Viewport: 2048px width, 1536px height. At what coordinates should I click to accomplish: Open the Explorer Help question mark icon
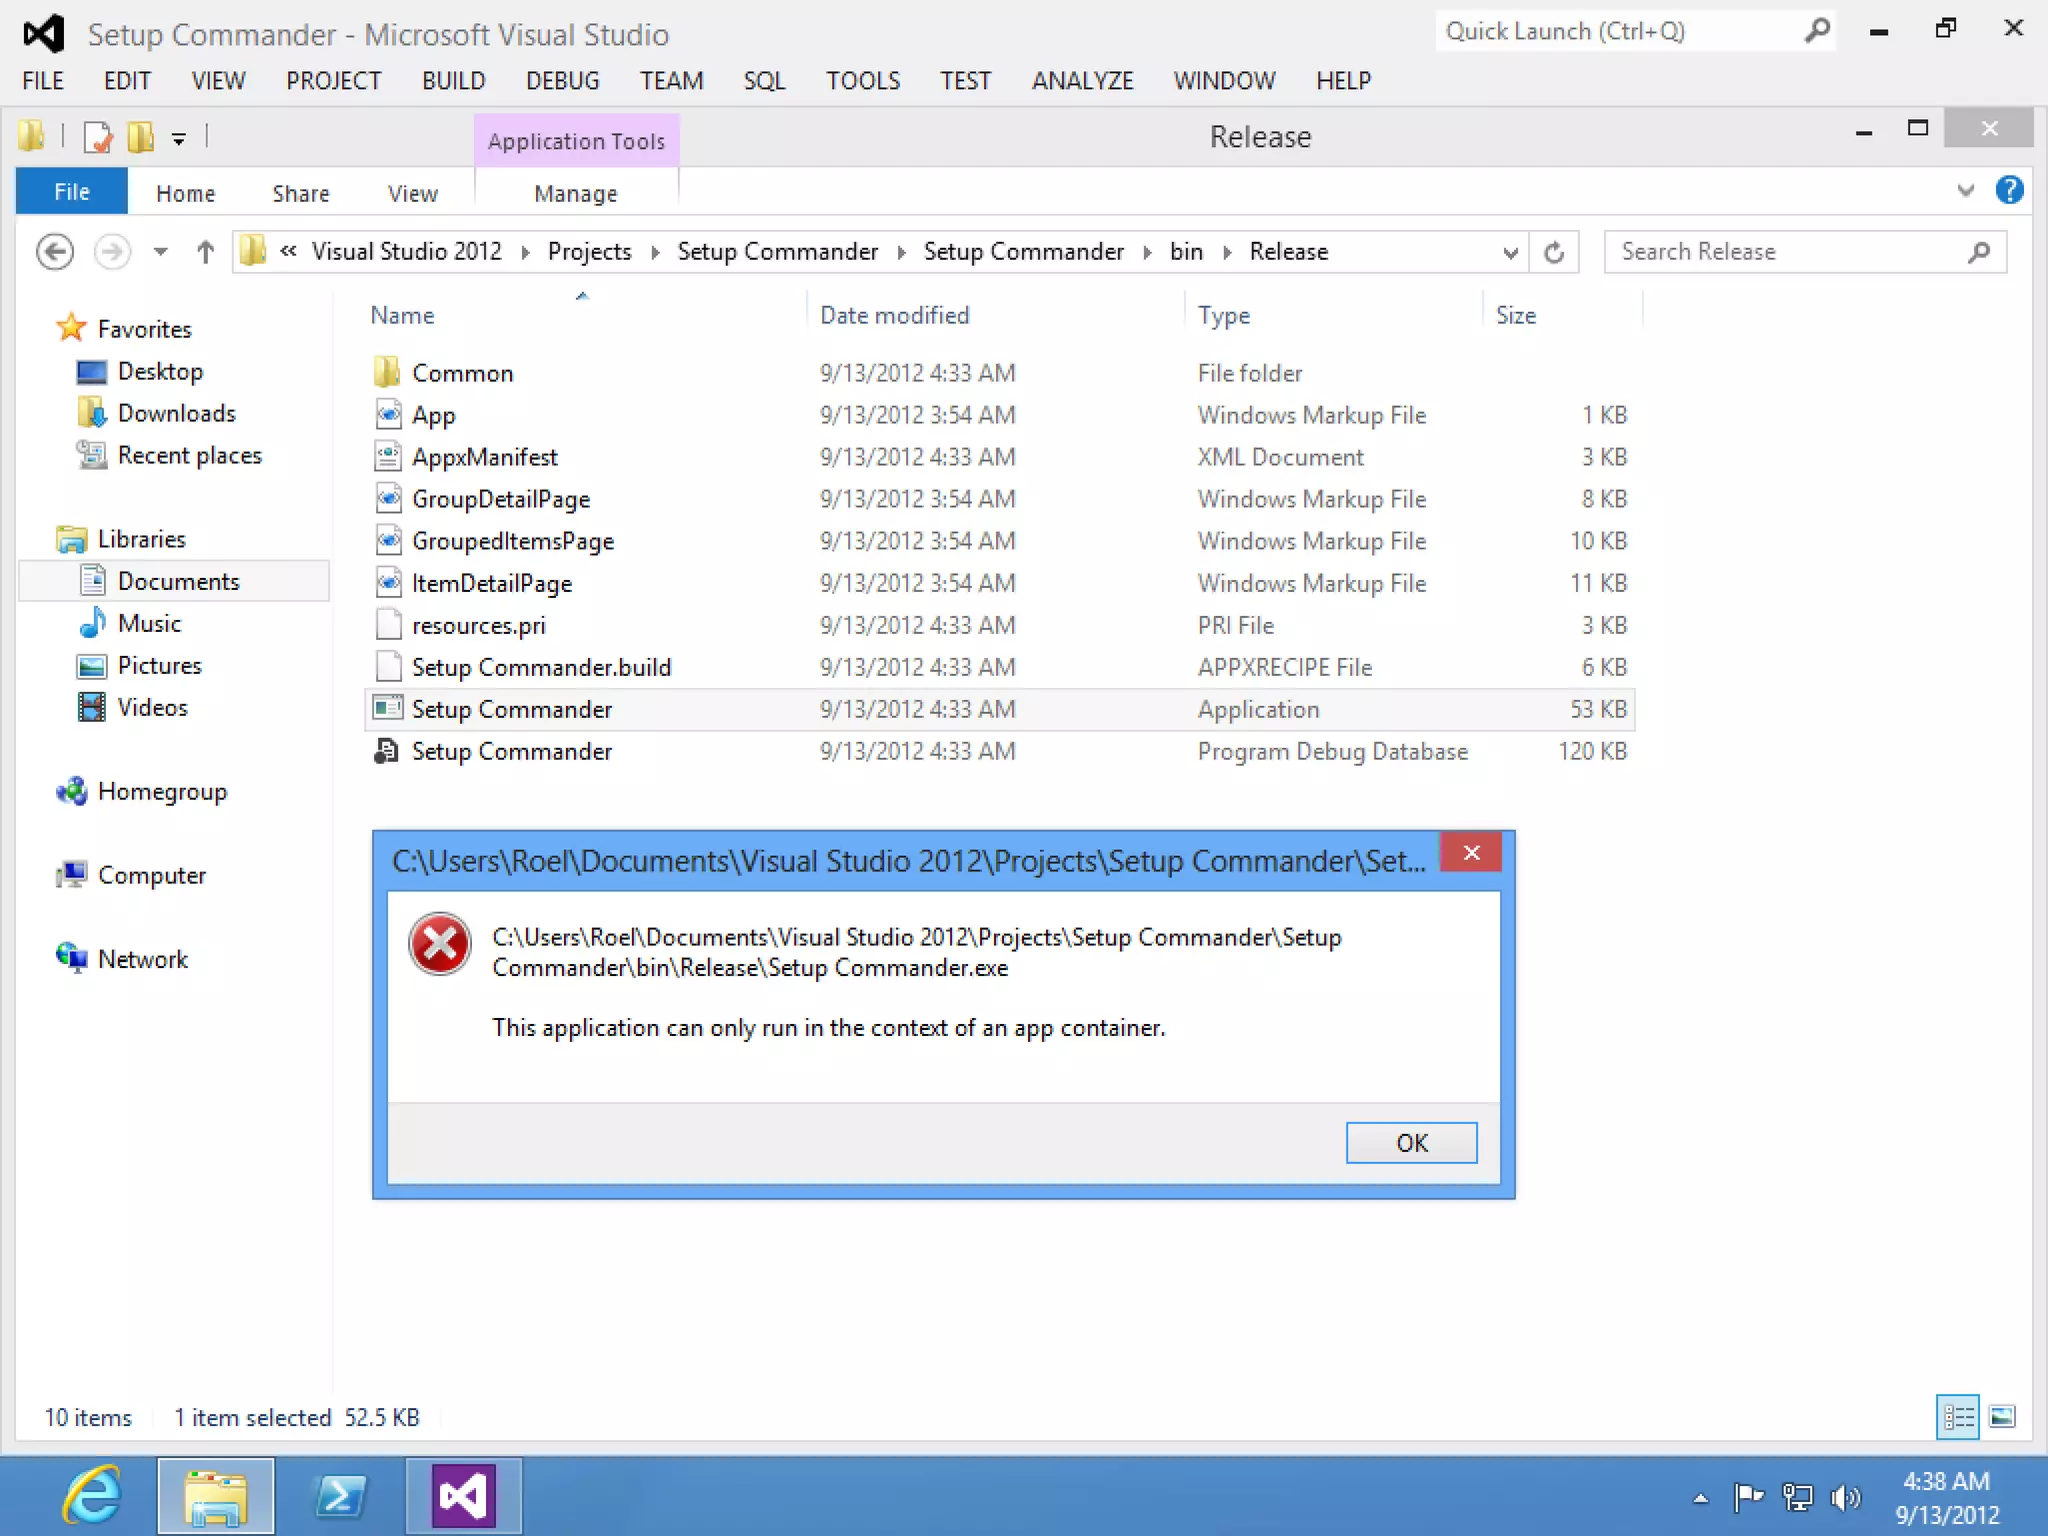coord(2009,190)
